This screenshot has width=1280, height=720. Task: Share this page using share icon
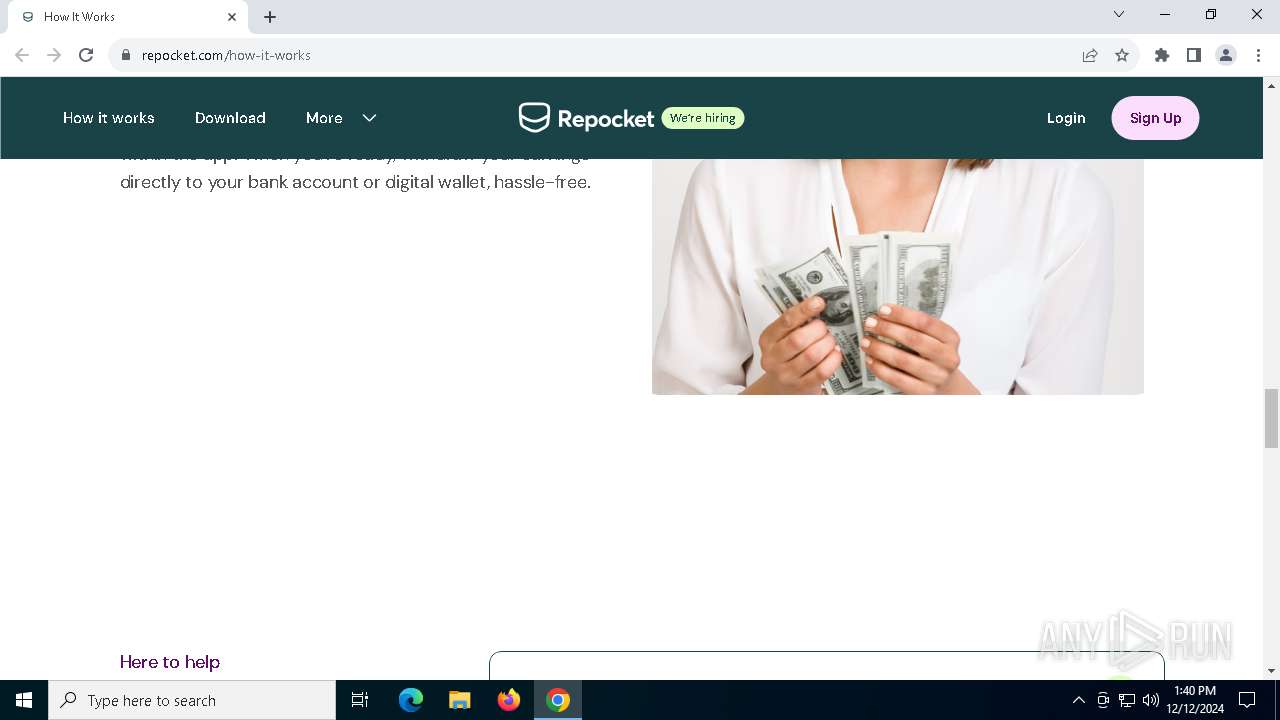1090,55
